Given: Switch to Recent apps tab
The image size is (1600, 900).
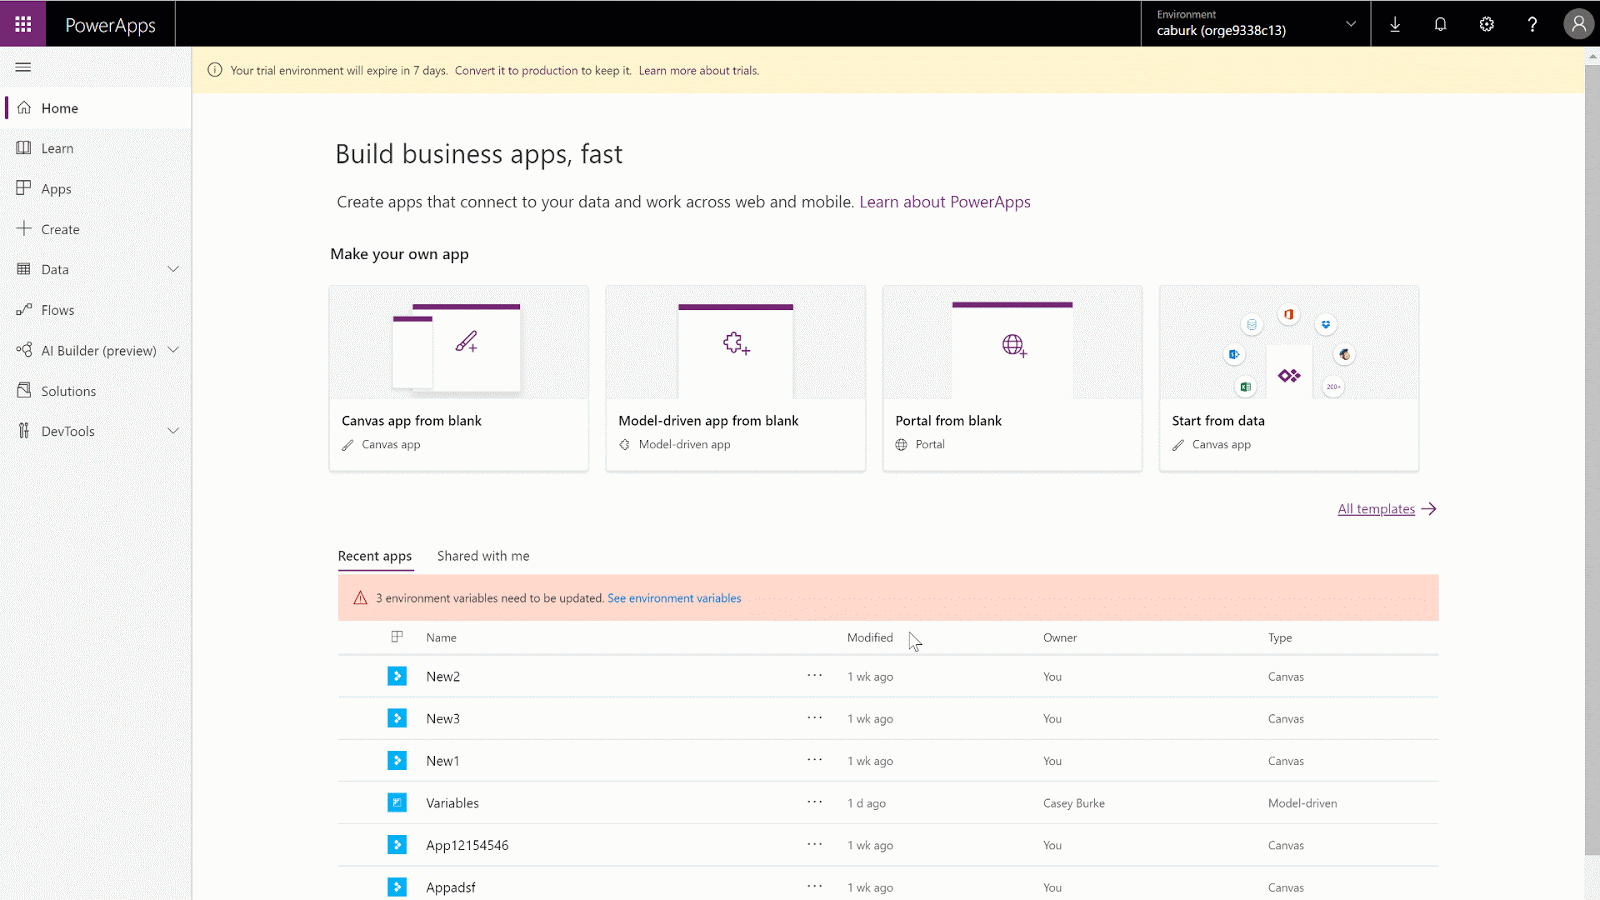Looking at the screenshot, I should (x=375, y=556).
